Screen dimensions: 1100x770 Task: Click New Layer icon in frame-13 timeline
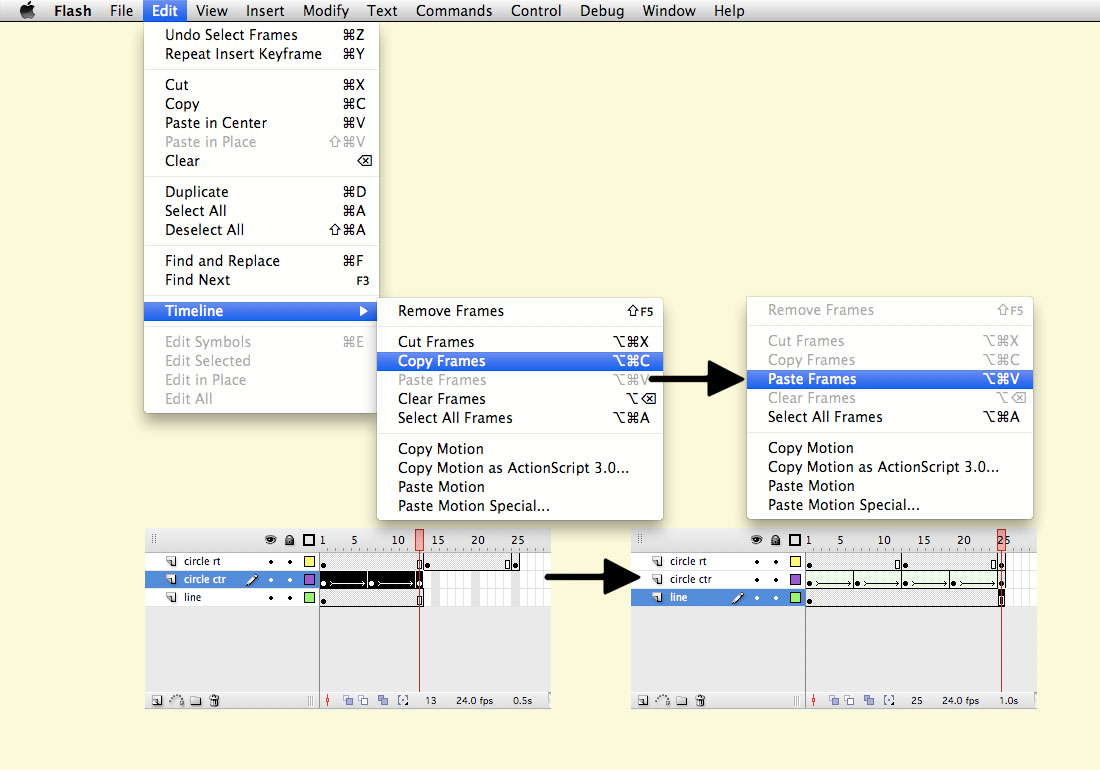(157, 701)
